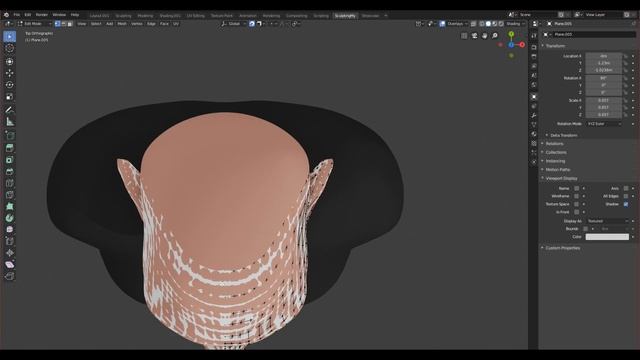Viewport: 640px width, 360px height.
Task: Select the Edge Slide tool
Action: (10, 241)
